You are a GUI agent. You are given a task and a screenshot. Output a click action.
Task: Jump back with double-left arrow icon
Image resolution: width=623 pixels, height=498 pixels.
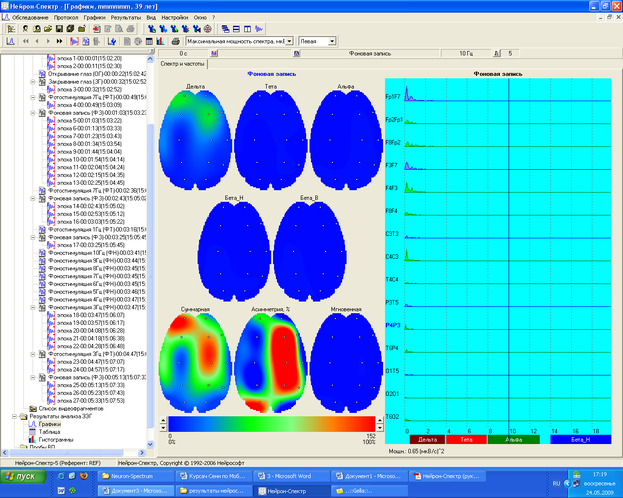tap(26, 41)
